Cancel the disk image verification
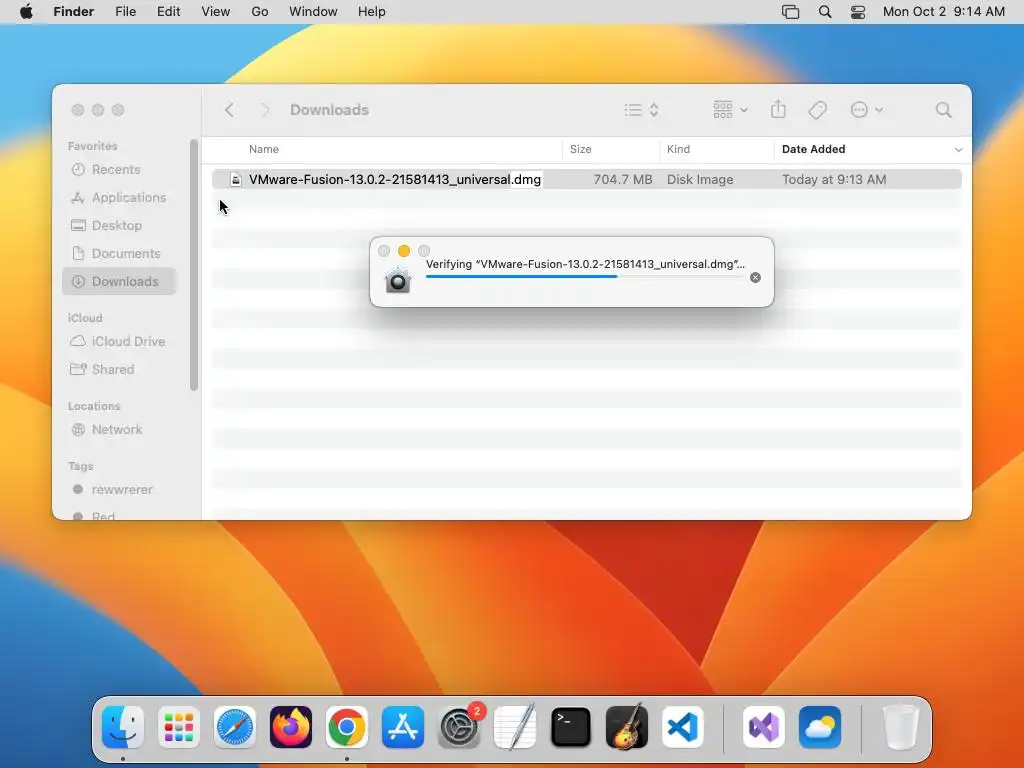 click(755, 278)
